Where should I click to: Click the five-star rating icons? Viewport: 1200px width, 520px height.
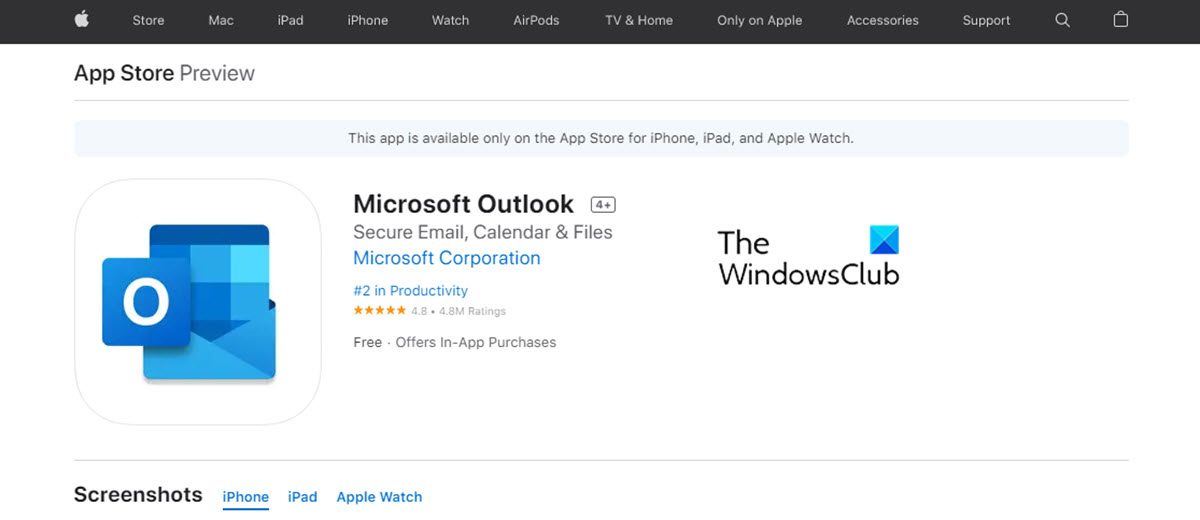(x=380, y=311)
